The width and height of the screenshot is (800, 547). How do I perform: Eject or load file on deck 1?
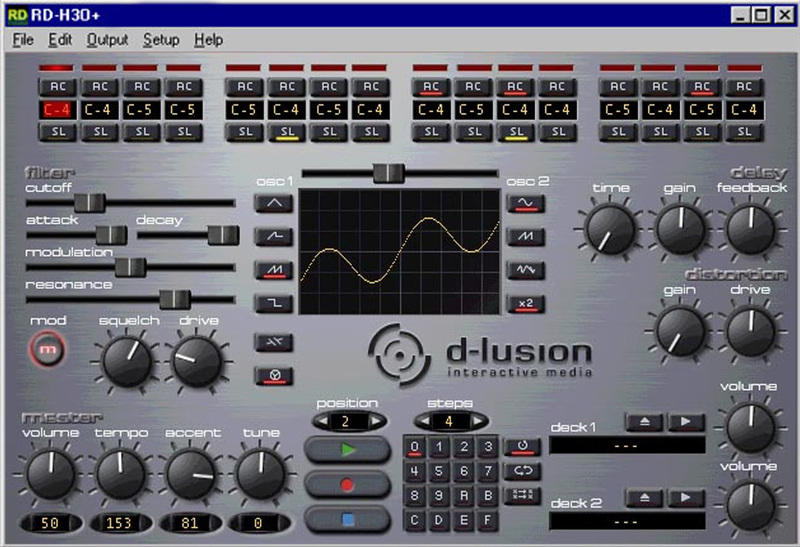[645, 422]
